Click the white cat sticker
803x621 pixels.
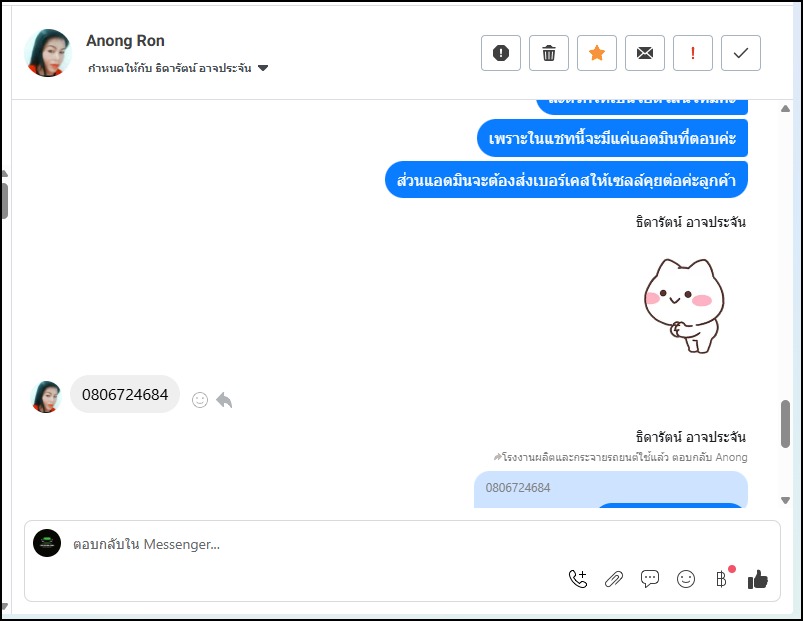tap(684, 304)
